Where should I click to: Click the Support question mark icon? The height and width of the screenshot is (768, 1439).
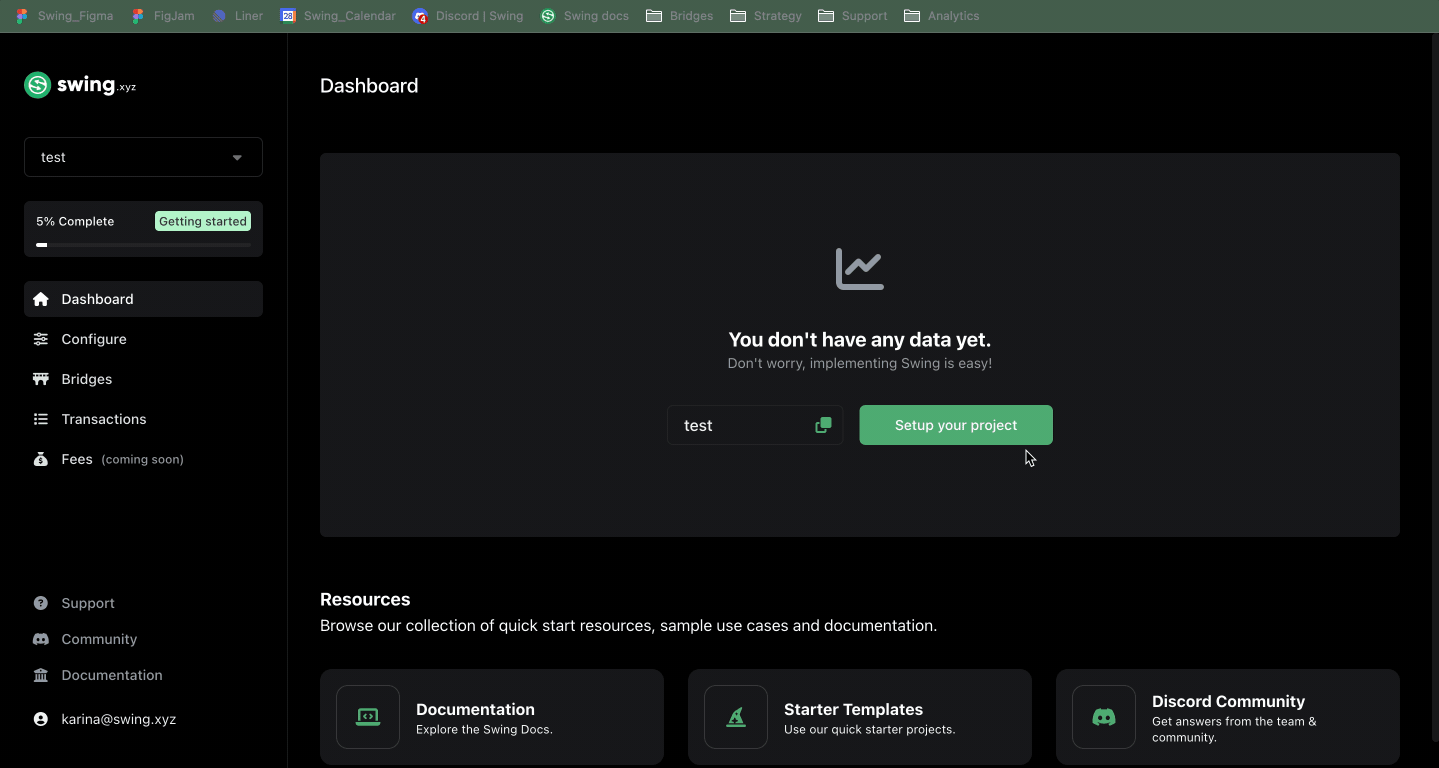pyautogui.click(x=41, y=603)
